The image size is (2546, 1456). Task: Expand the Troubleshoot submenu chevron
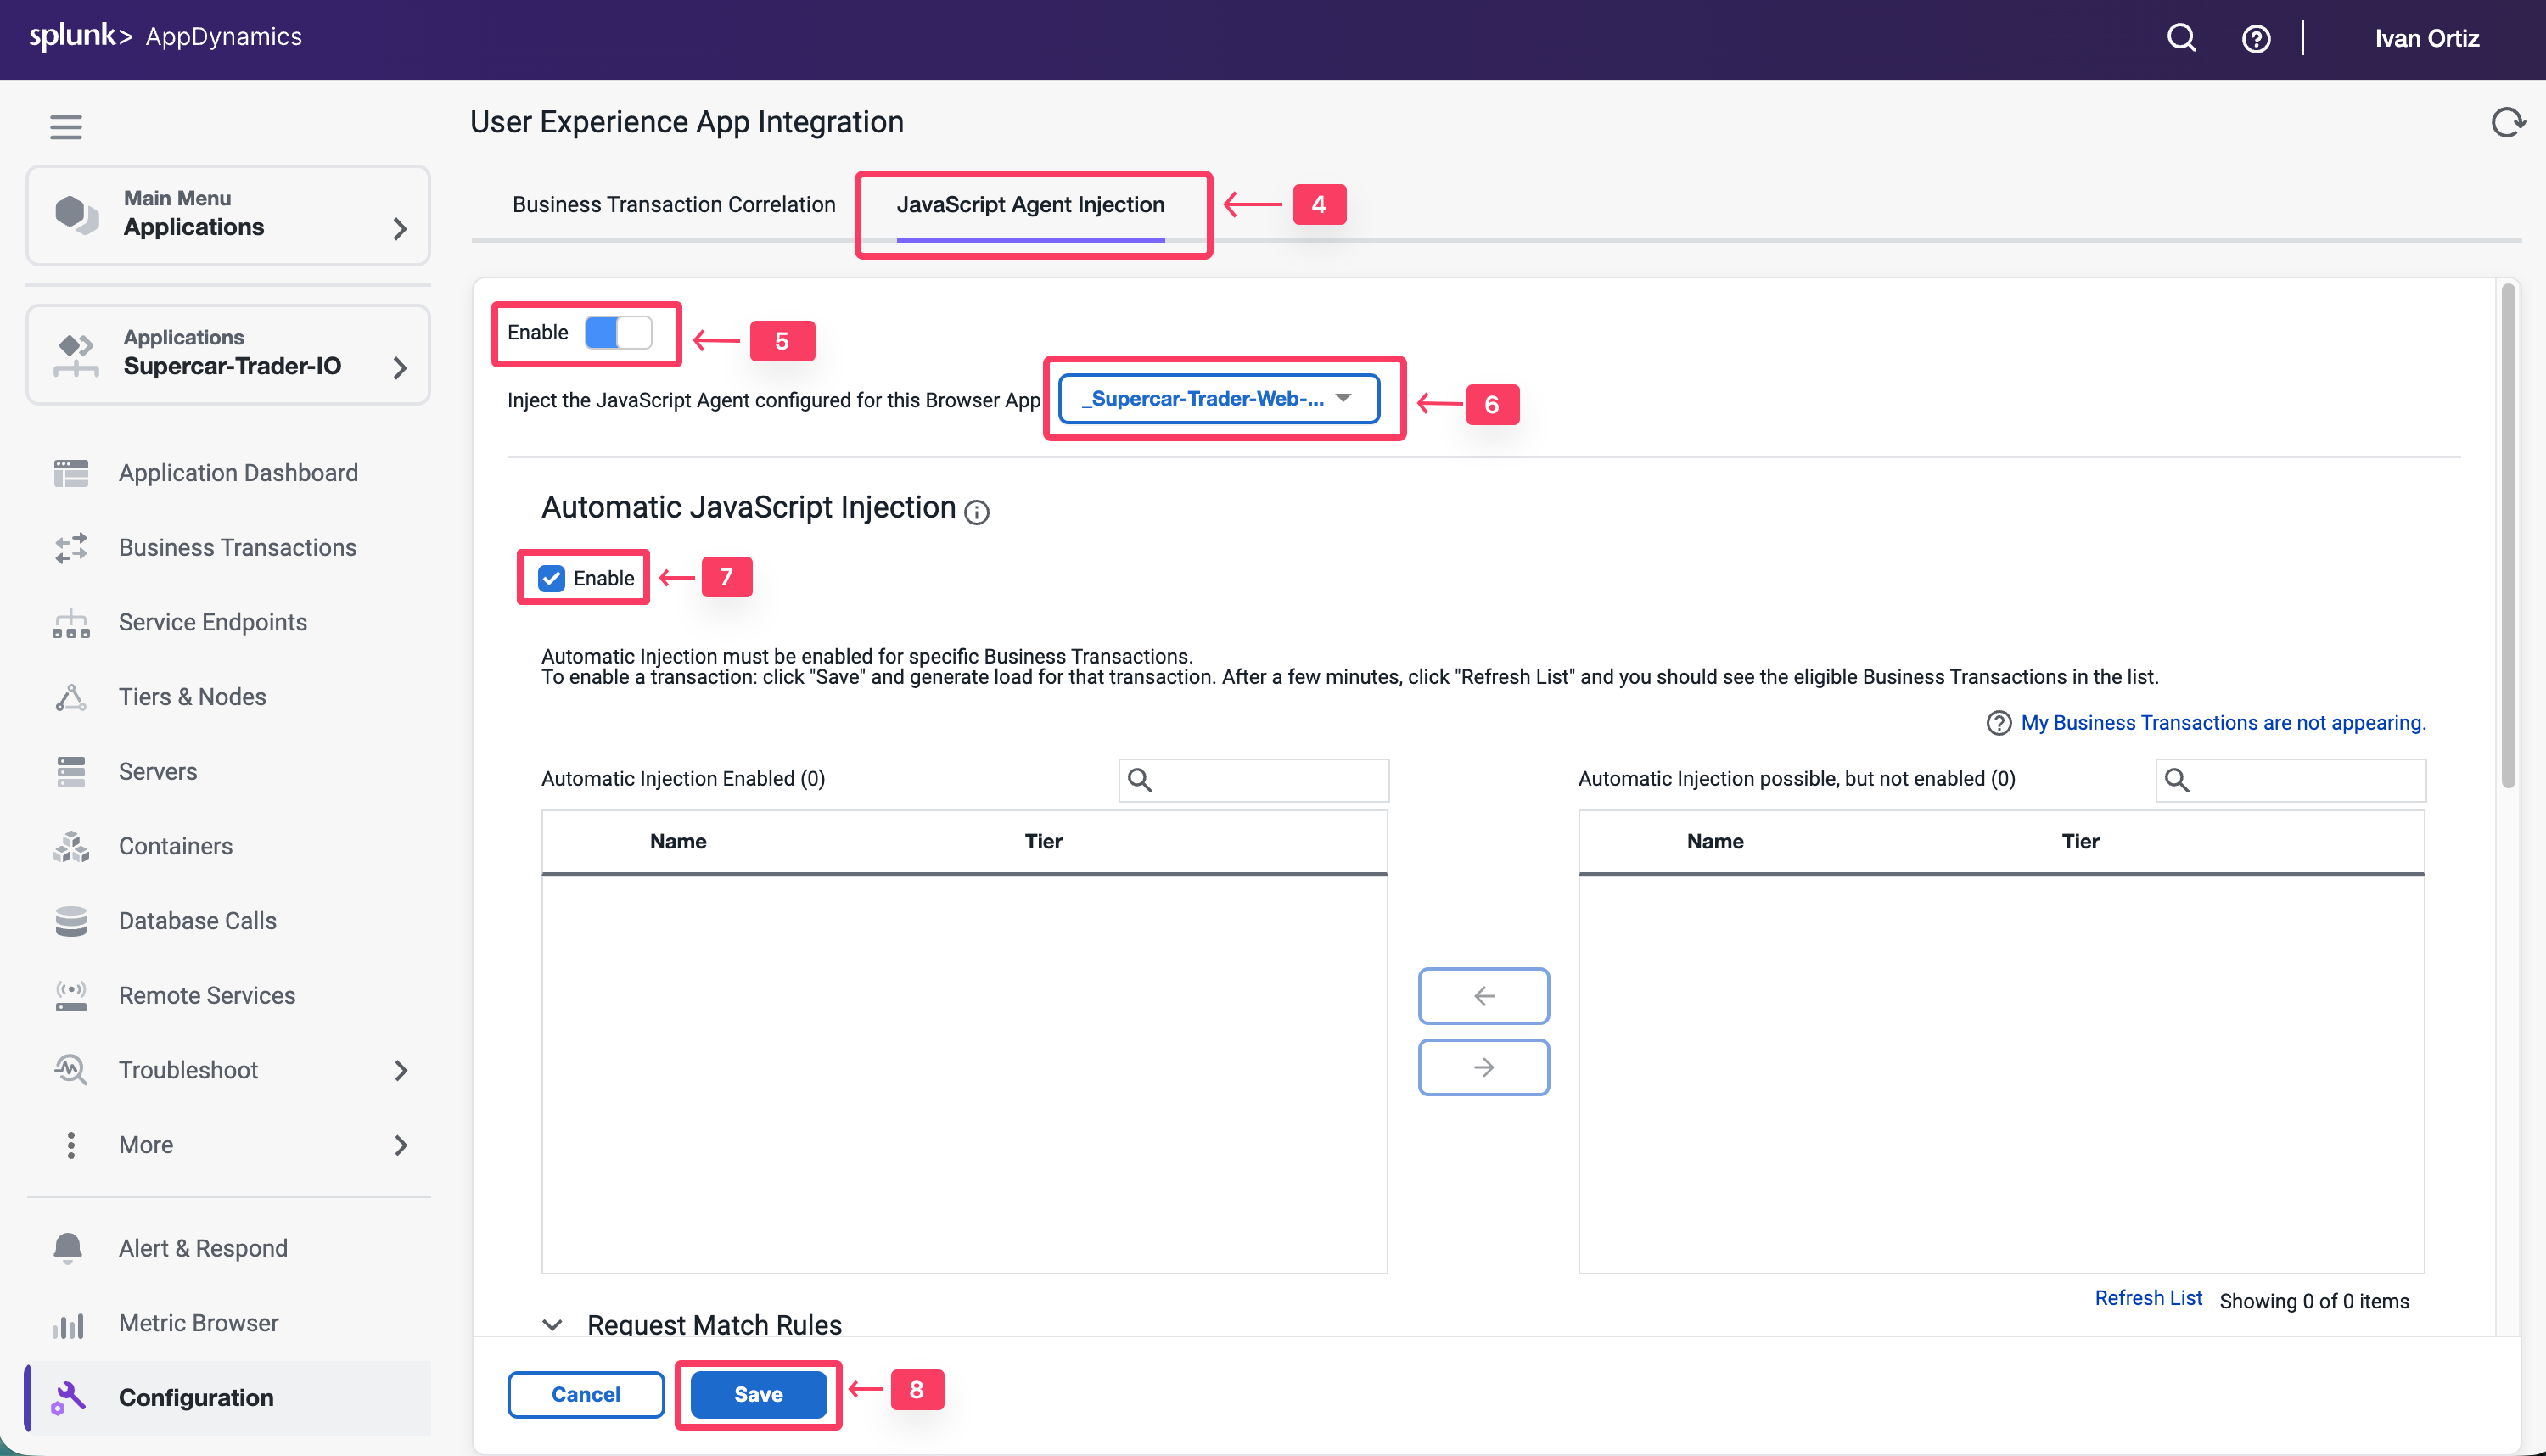[x=400, y=1070]
